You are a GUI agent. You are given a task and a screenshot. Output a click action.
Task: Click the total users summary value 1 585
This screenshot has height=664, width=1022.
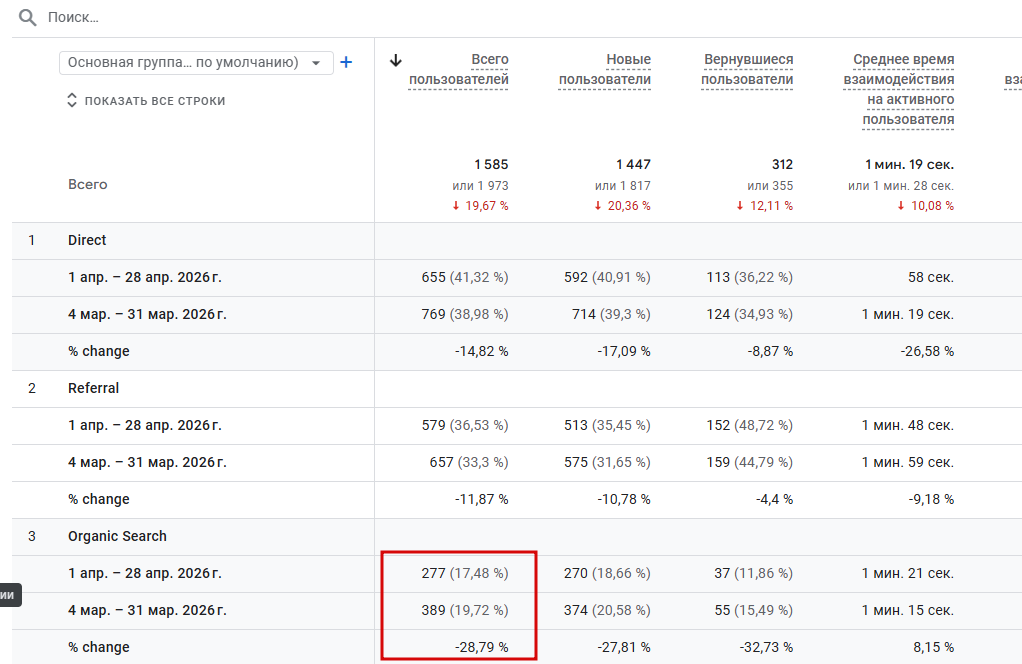491,164
